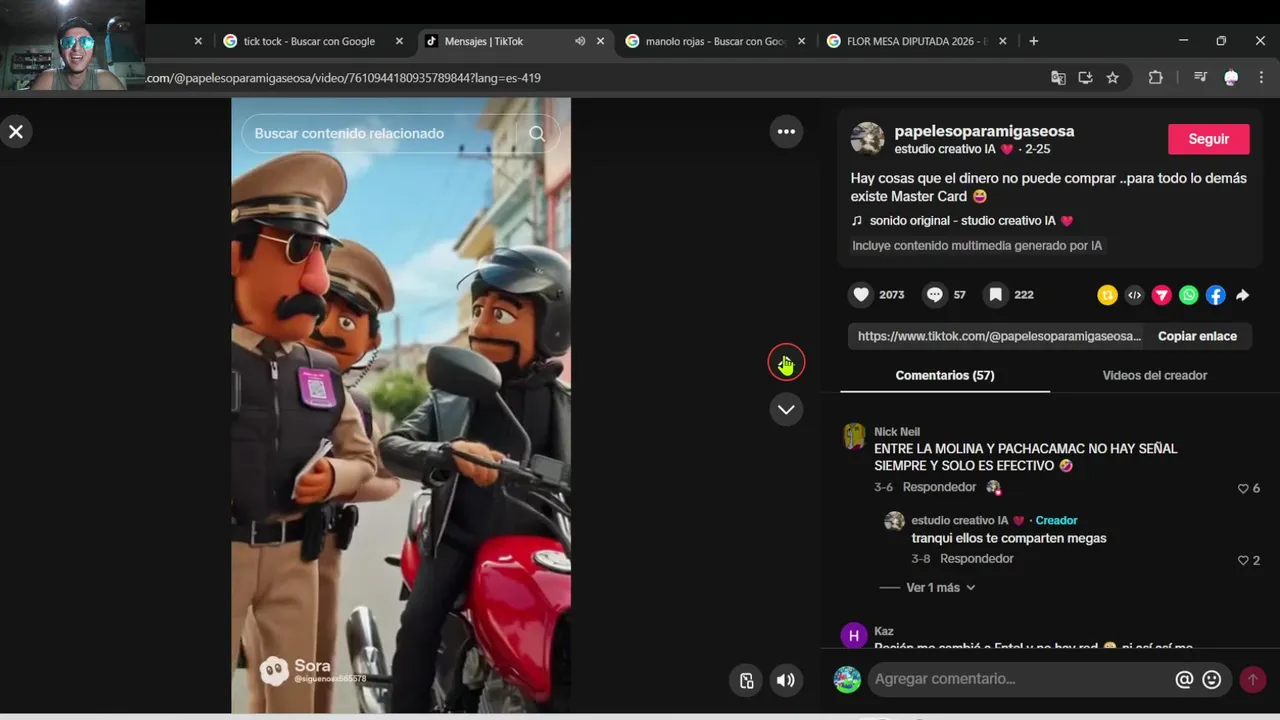Select the Comentarios (57) tab
The image size is (1280, 720).
point(945,376)
